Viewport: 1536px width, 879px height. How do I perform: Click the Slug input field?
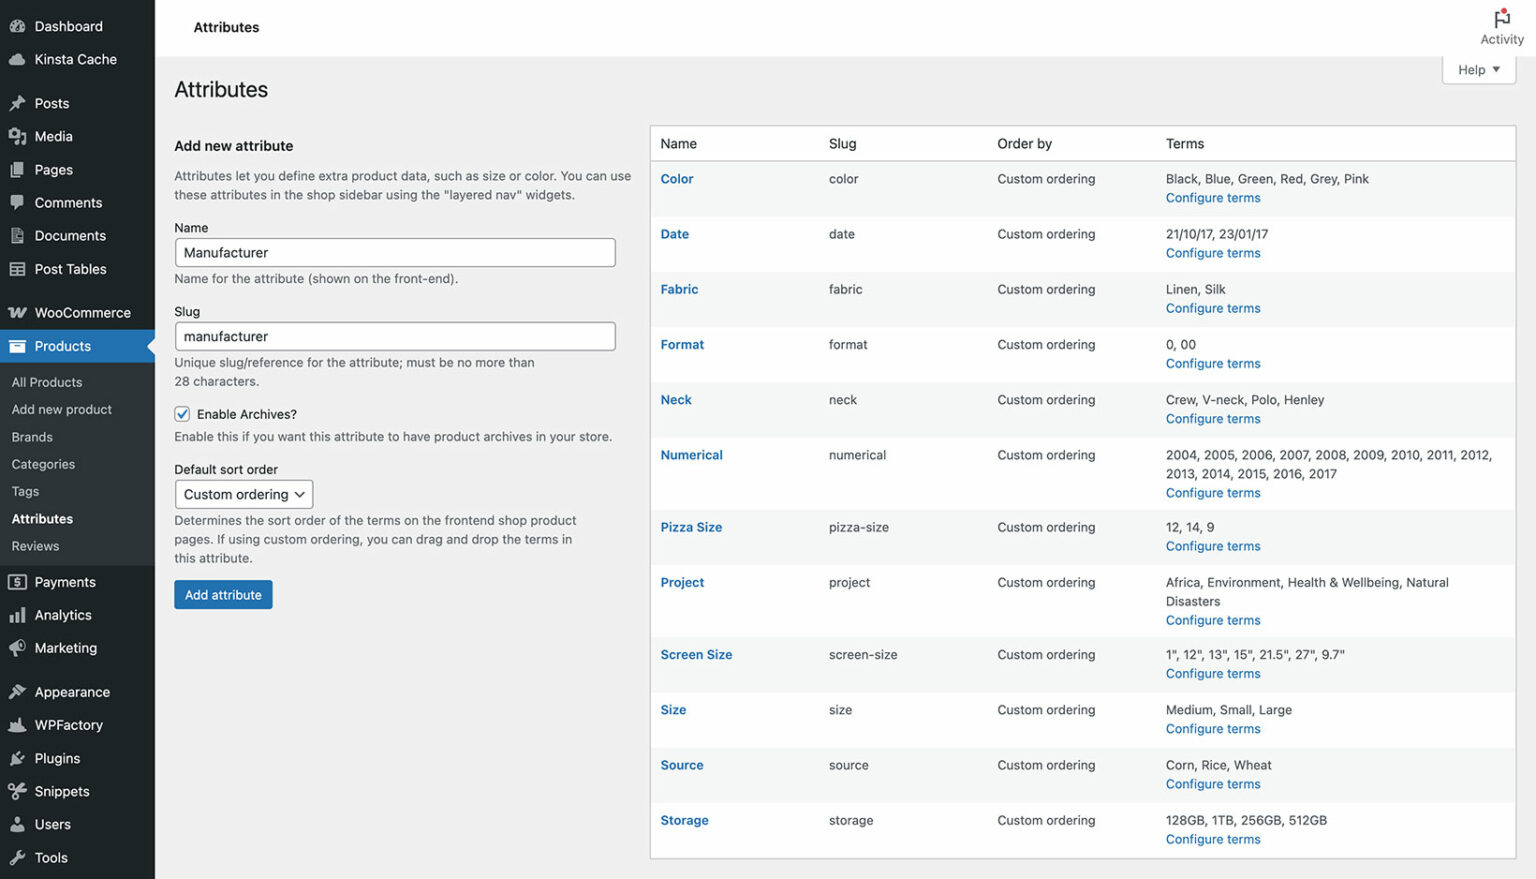tap(395, 336)
